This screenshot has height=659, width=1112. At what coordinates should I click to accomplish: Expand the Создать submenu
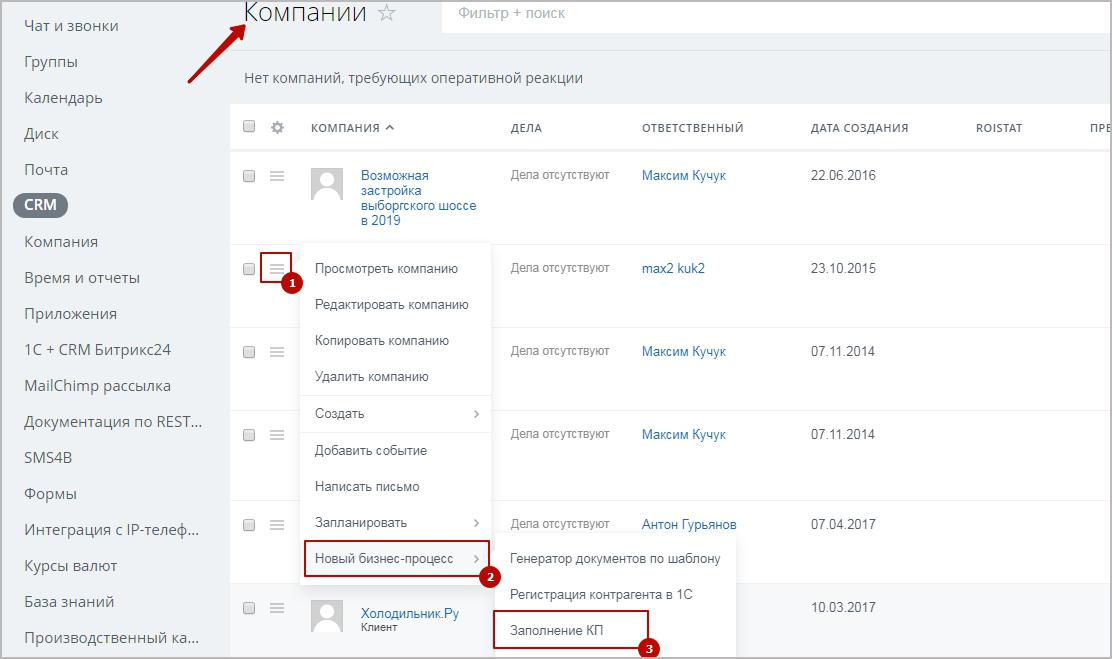click(x=396, y=414)
